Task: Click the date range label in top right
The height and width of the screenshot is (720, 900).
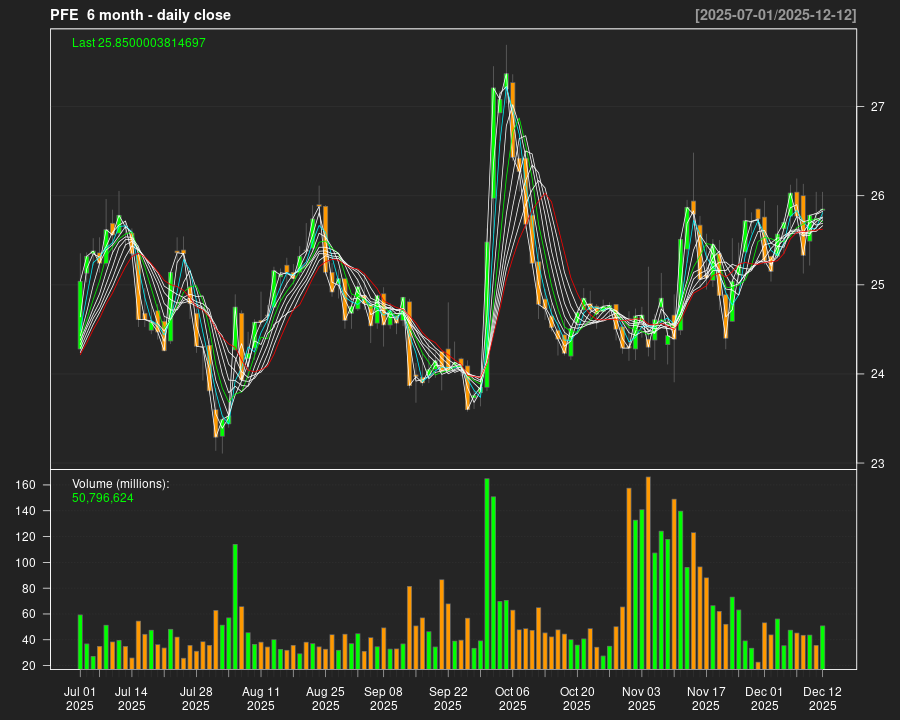Action: (x=775, y=15)
